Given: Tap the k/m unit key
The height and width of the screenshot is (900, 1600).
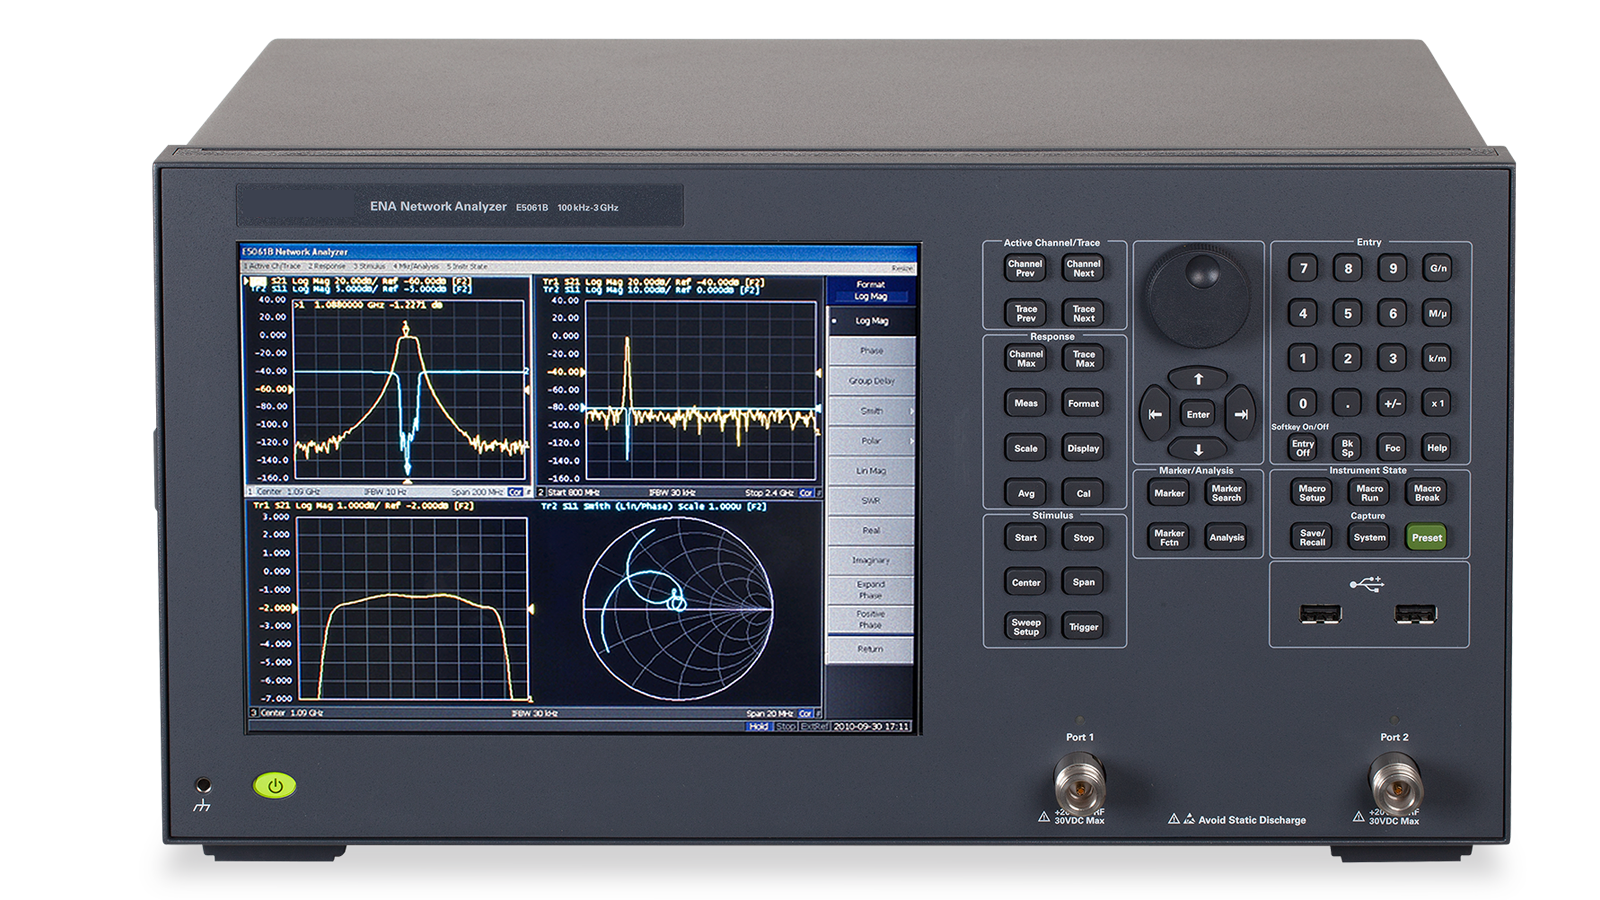Looking at the screenshot, I should pyautogui.click(x=1438, y=358).
